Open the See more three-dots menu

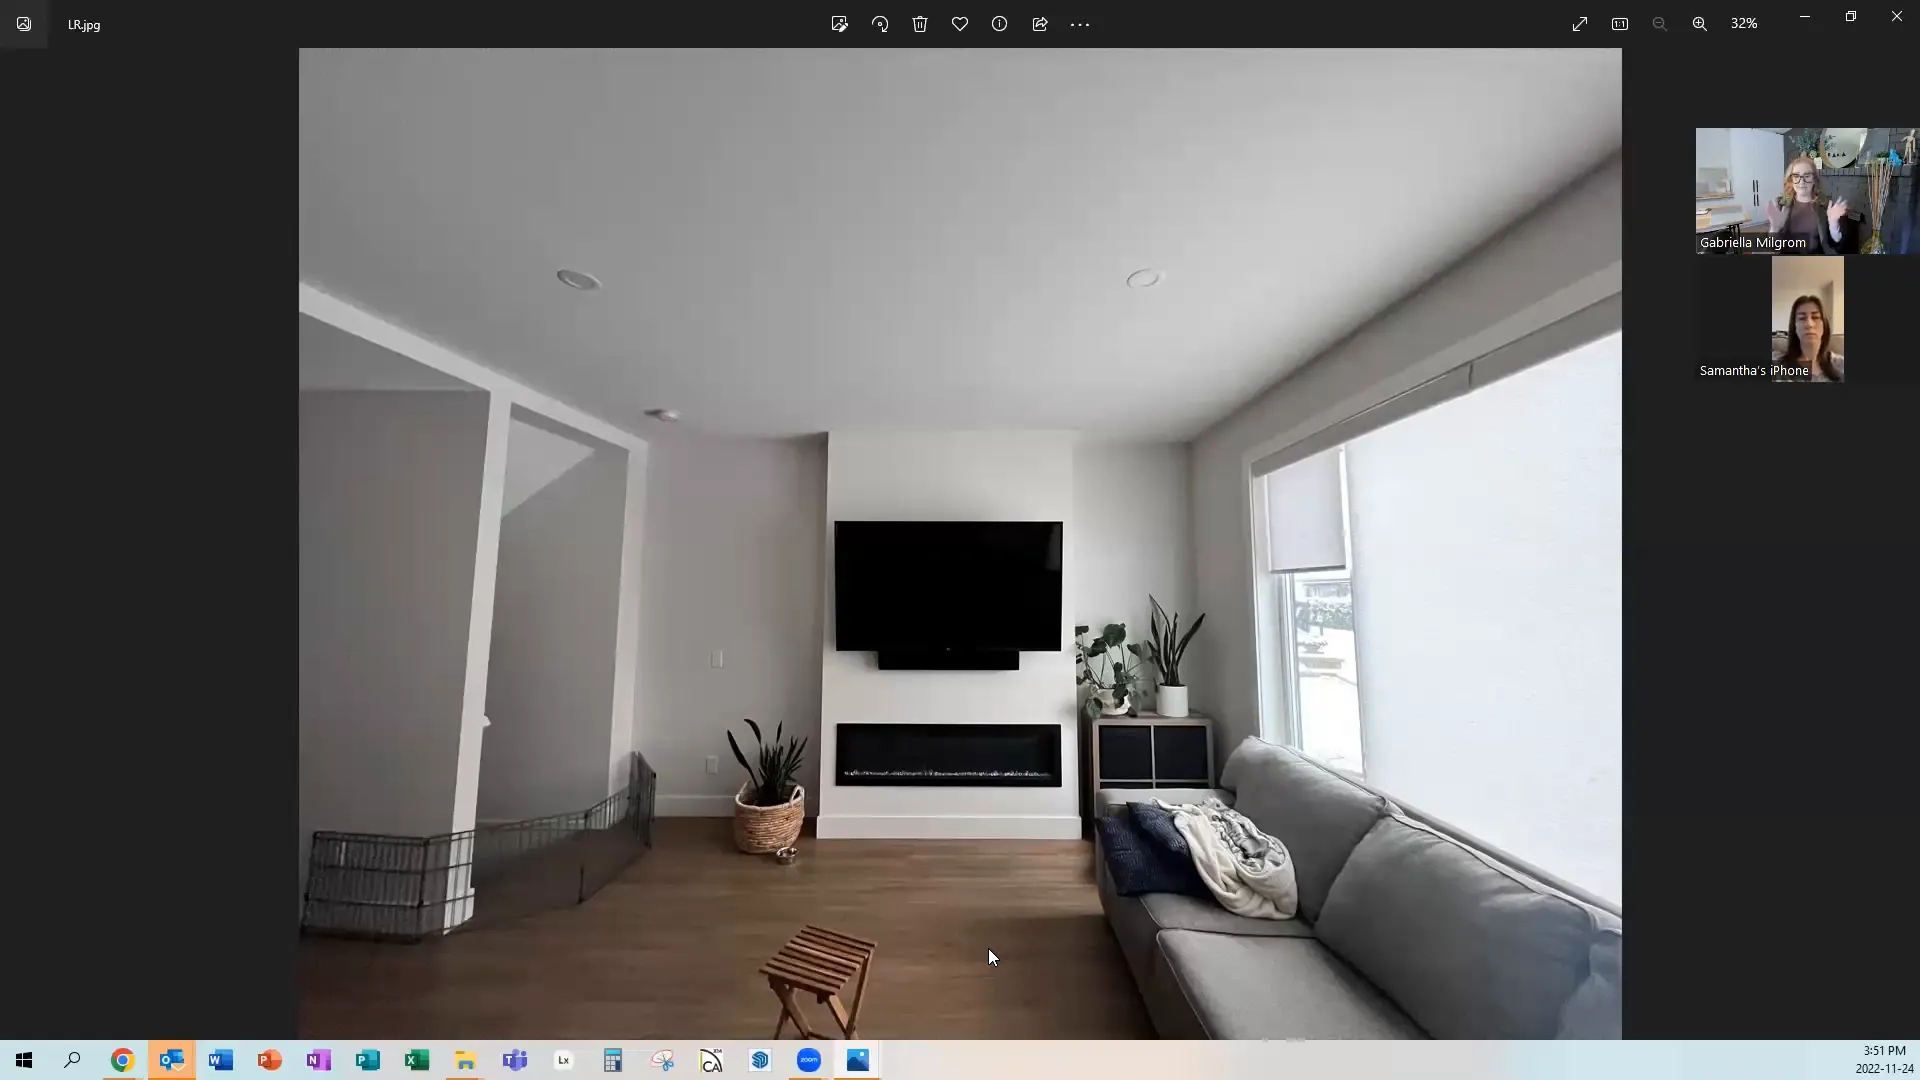pyautogui.click(x=1080, y=24)
